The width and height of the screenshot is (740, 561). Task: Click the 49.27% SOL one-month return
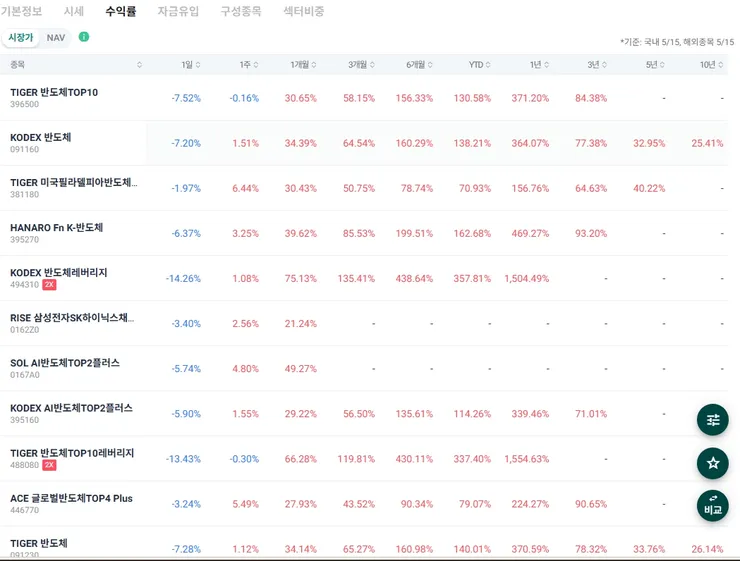[x=301, y=368]
